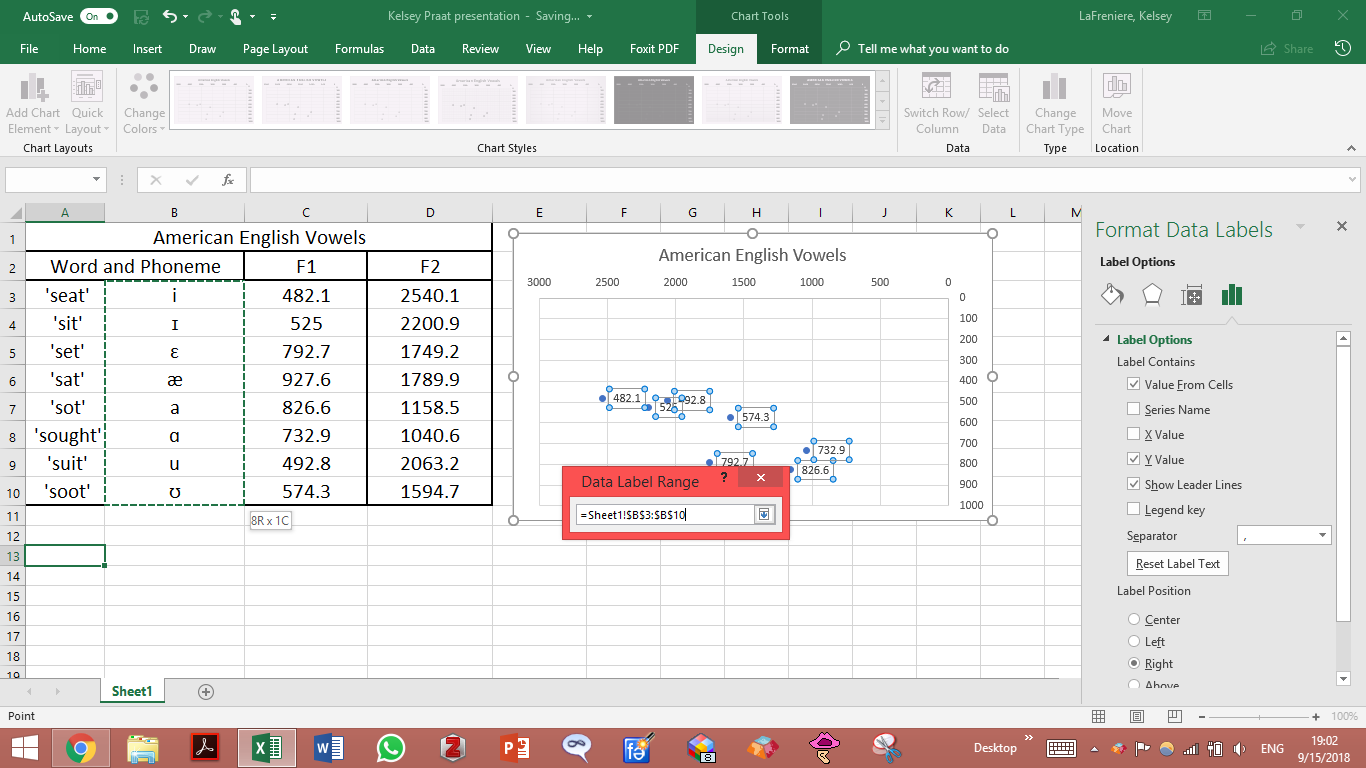The image size is (1366, 768).
Task: Click collapse button in Data Label Range dialog
Action: (x=764, y=514)
